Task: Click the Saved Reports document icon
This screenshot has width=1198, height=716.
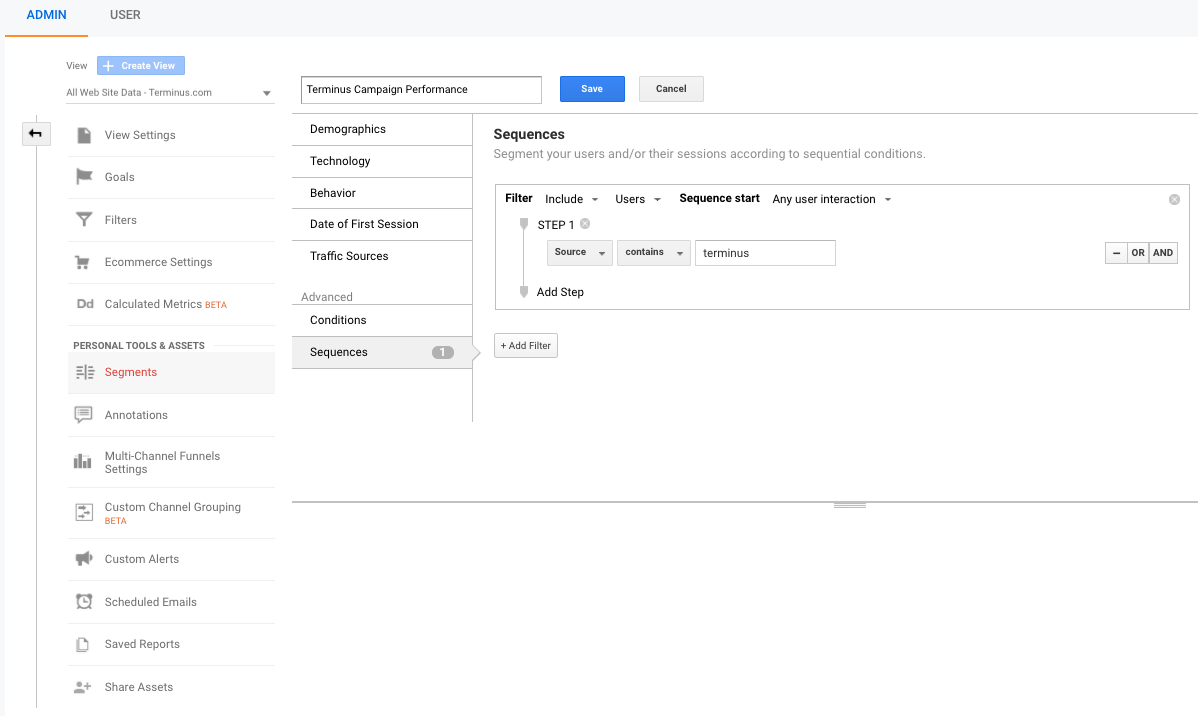Action: (x=83, y=644)
